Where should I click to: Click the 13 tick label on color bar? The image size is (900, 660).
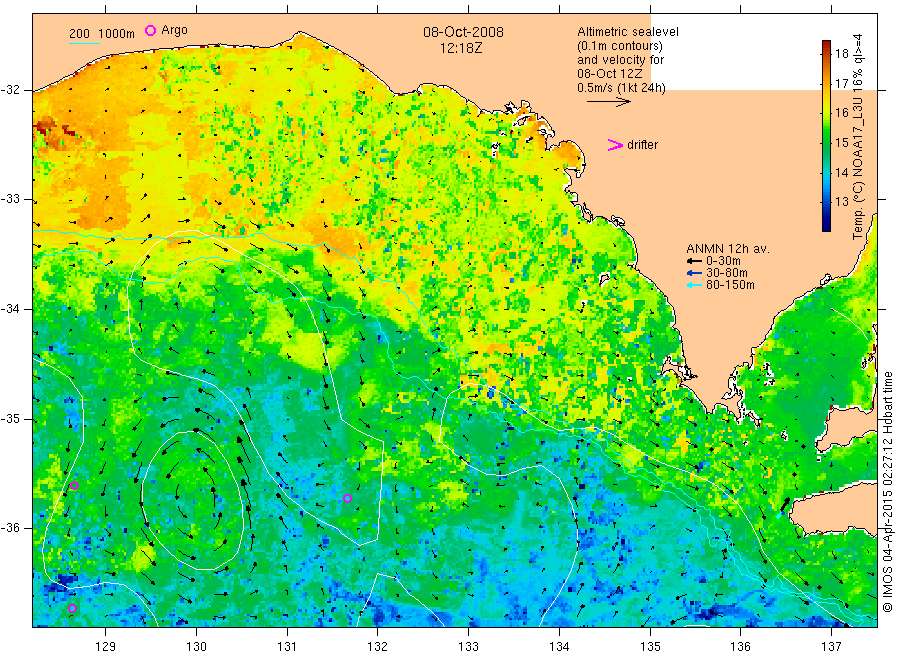841,202
